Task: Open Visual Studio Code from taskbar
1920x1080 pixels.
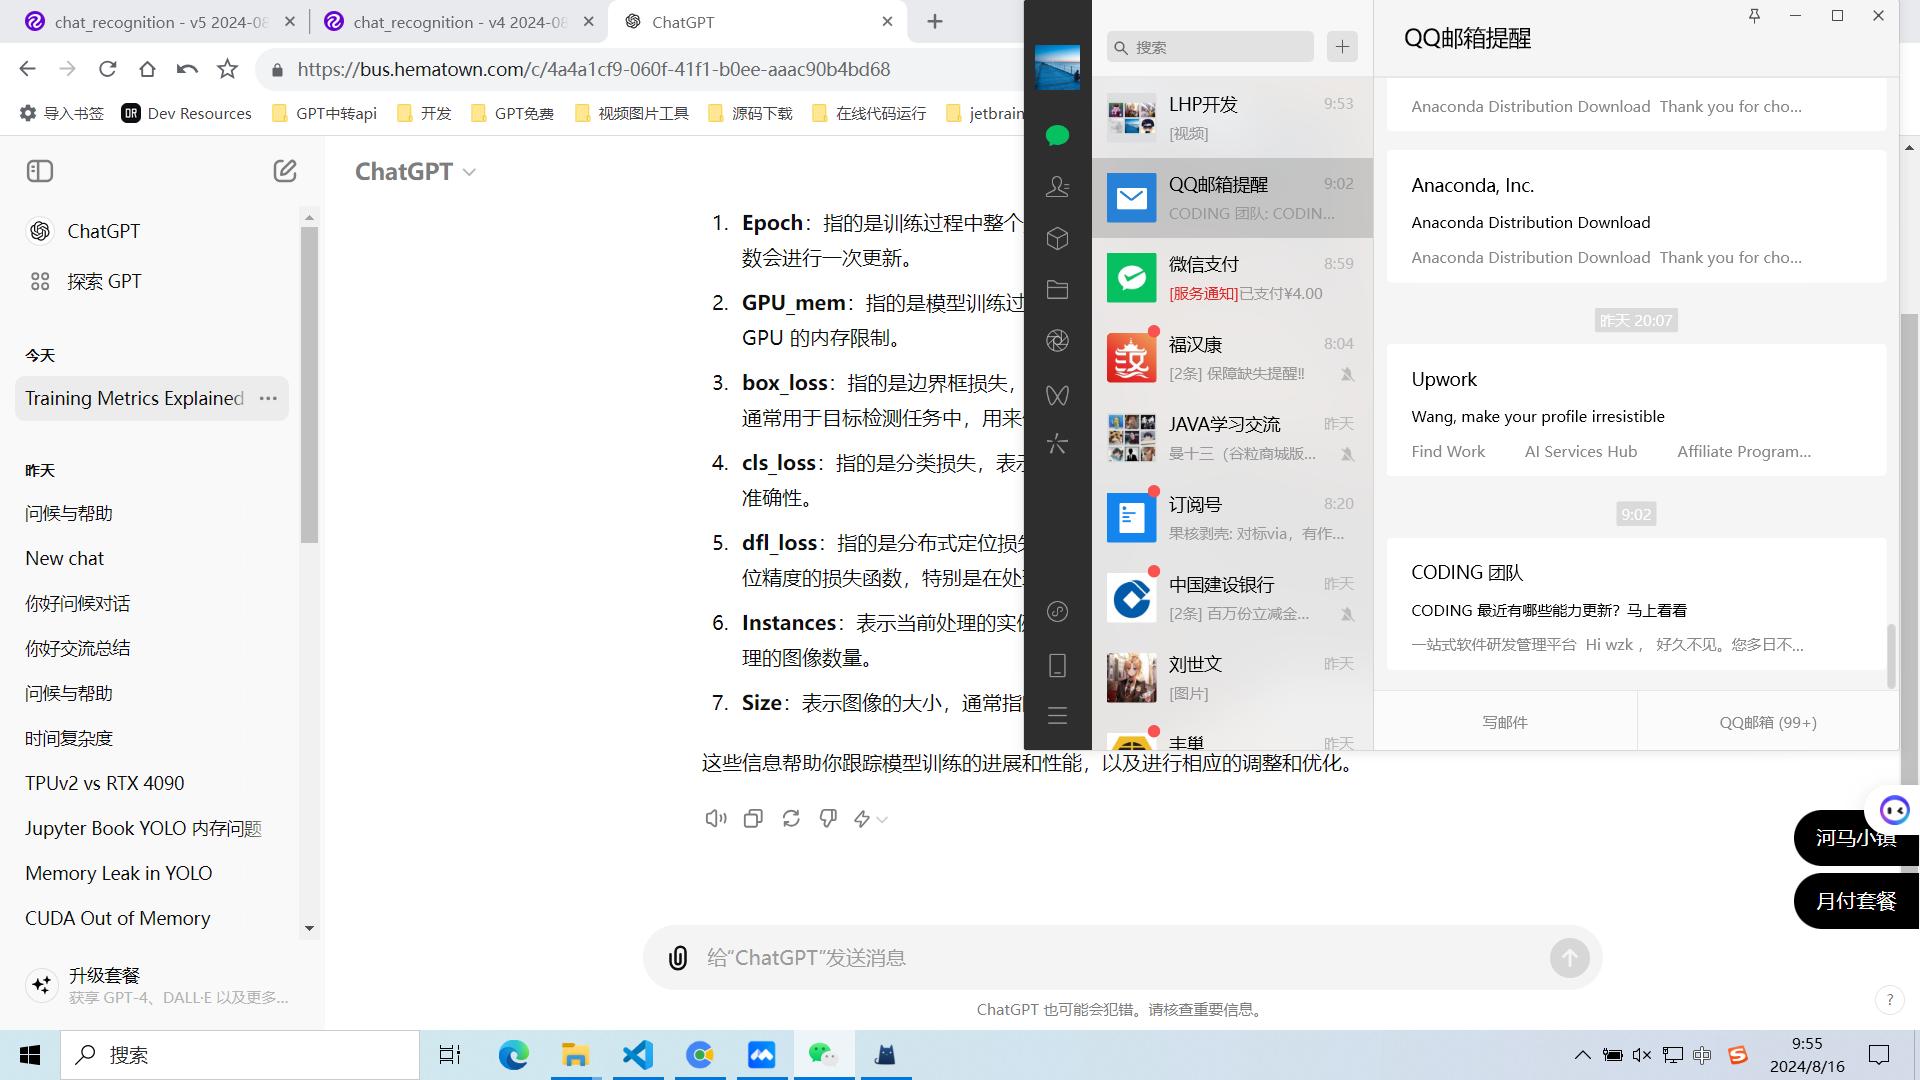Action: click(637, 1055)
